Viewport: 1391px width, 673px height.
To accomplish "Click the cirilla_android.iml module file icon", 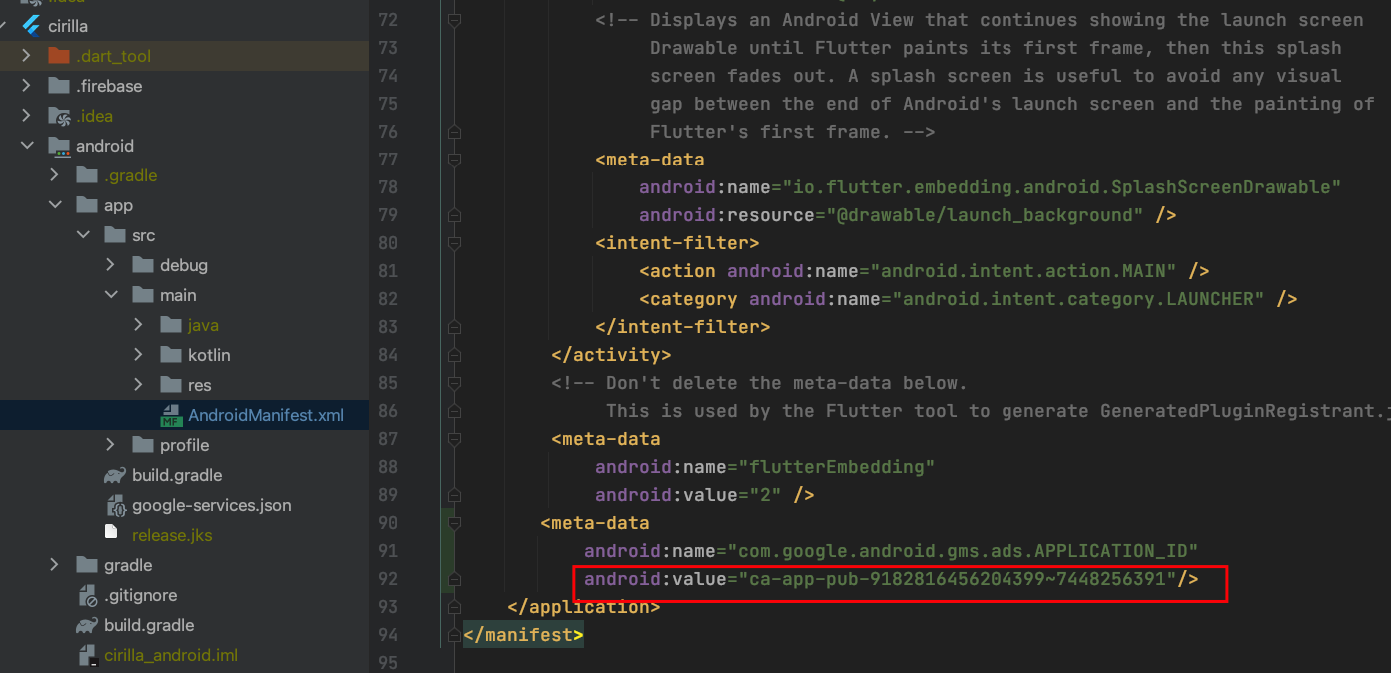I will click(87, 656).
